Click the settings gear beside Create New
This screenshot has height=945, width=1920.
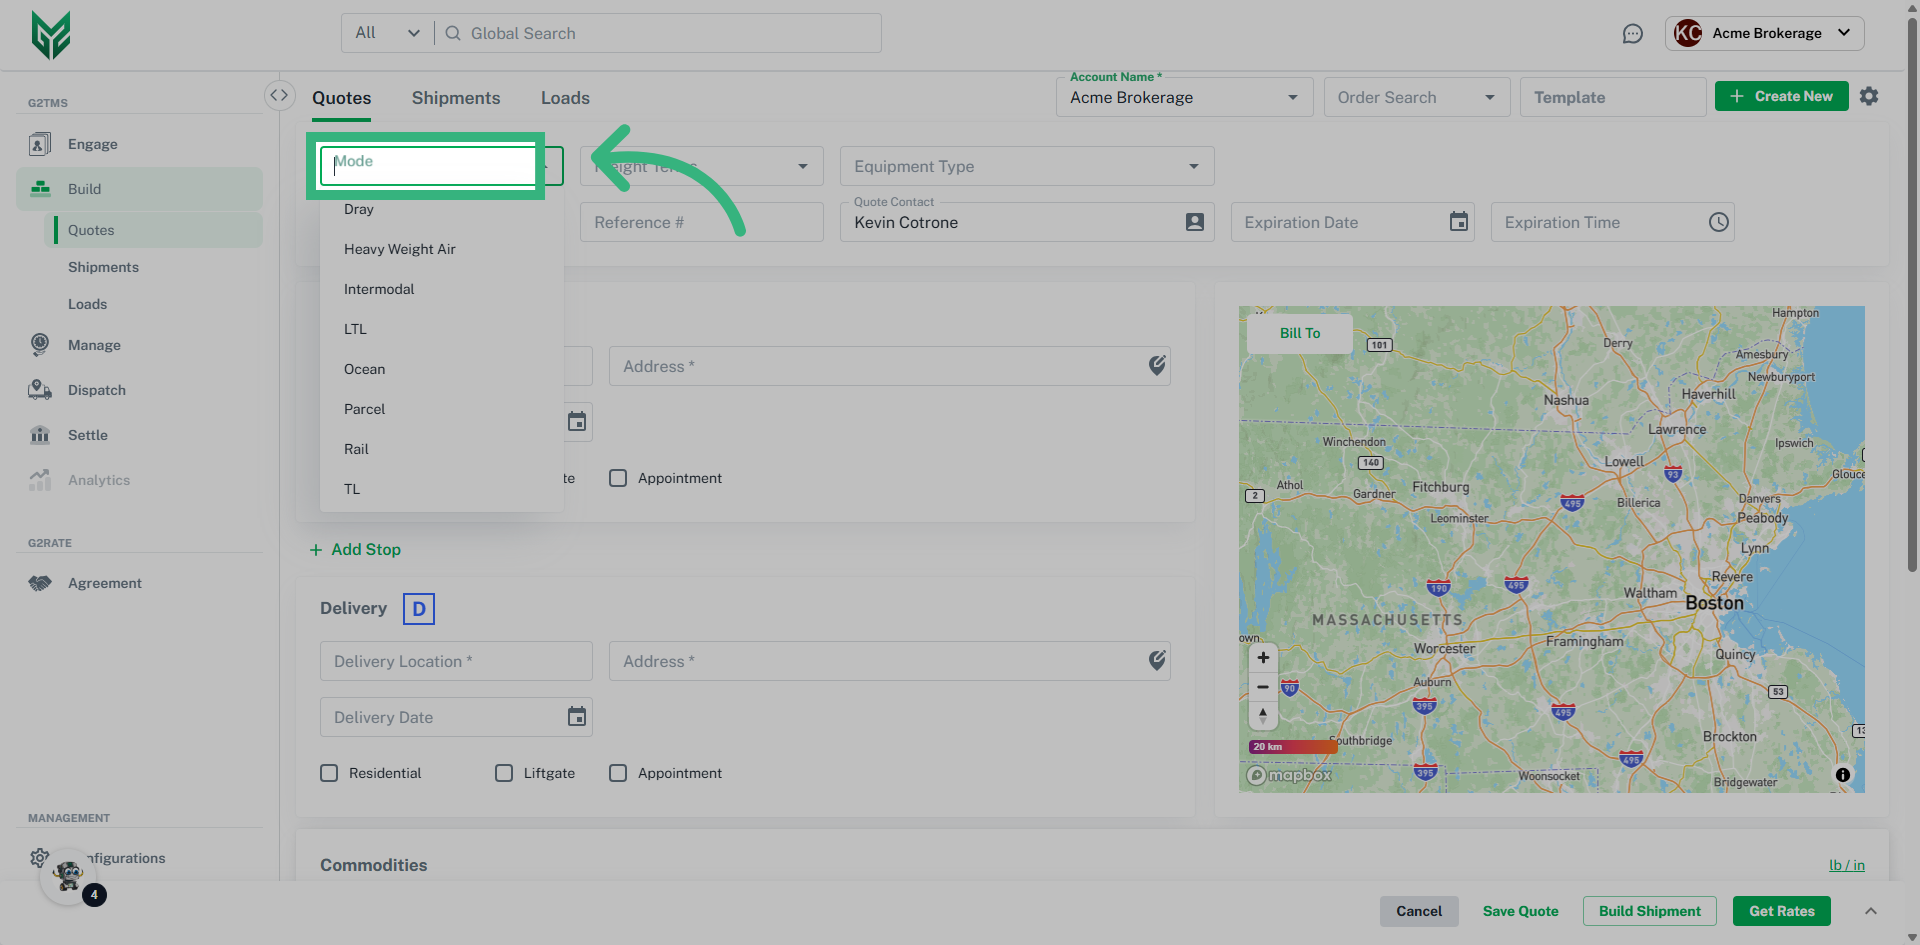(x=1868, y=96)
